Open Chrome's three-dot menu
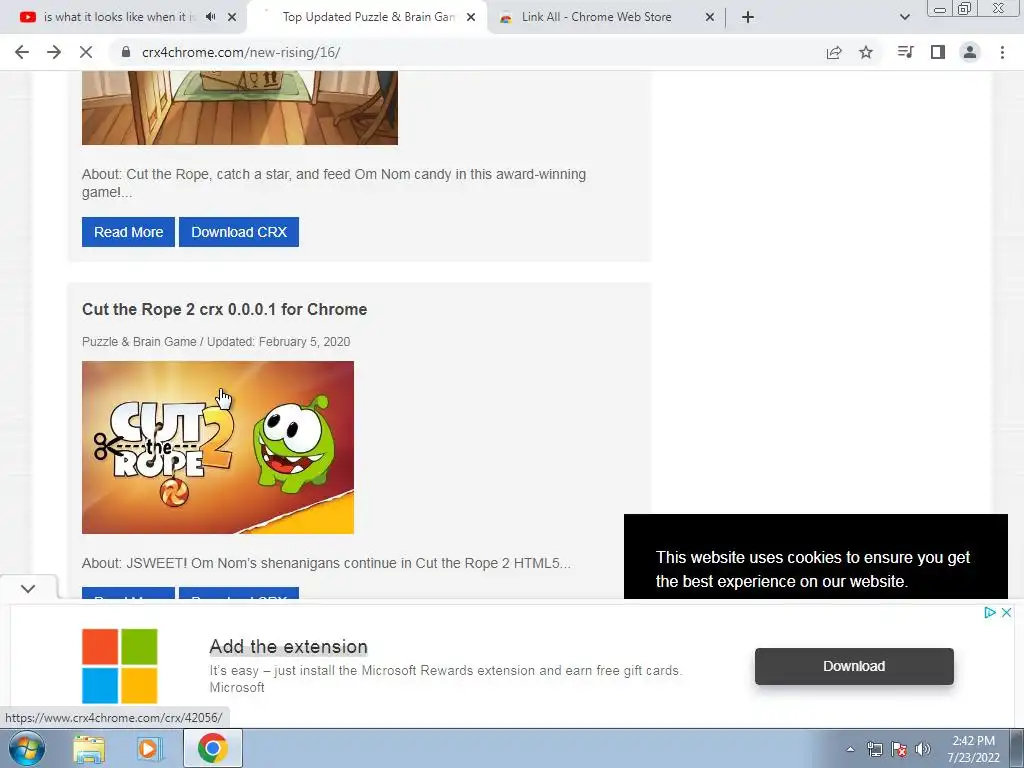The width and height of the screenshot is (1024, 768). (x=1002, y=52)
